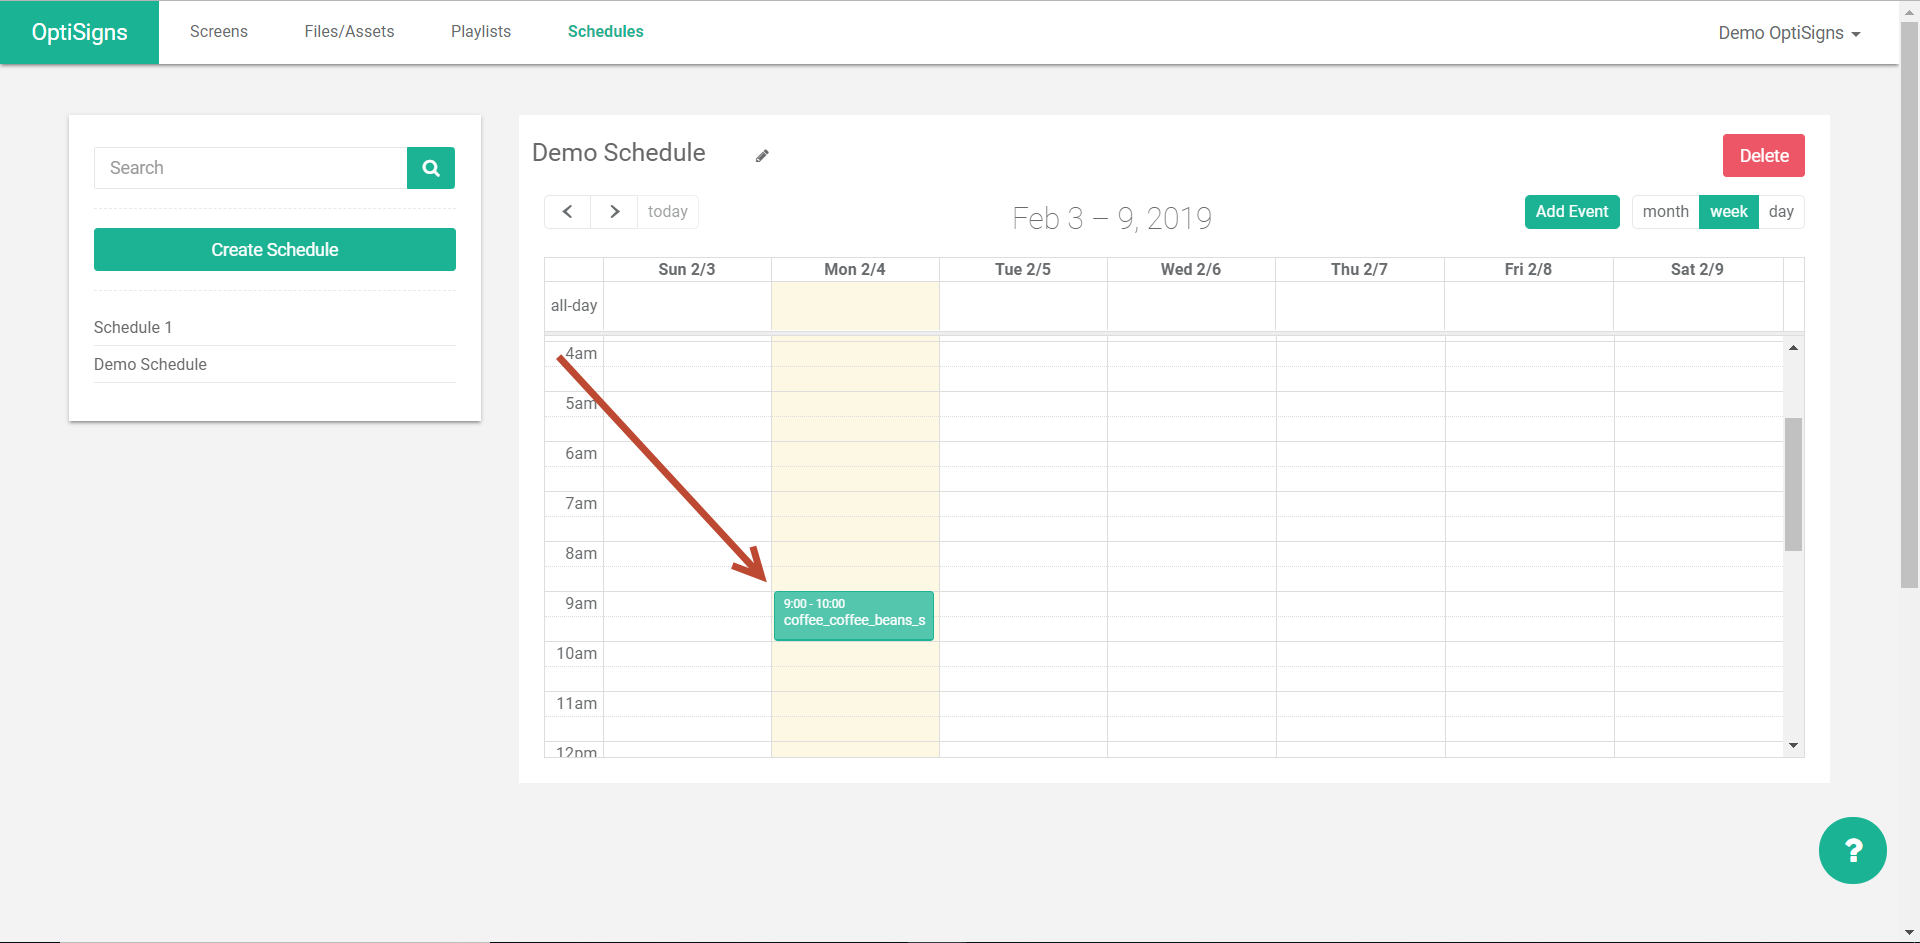Select Demo Schedule in the list
1920x943 pixels.
[150, 365]
